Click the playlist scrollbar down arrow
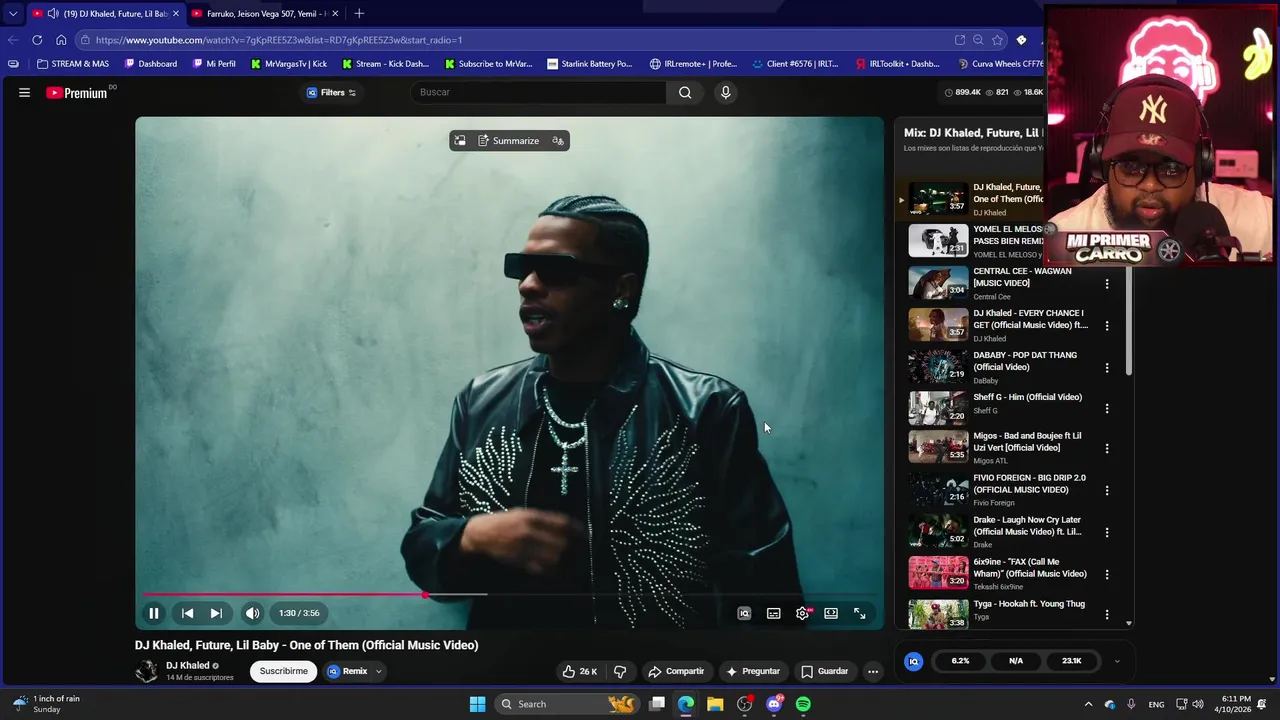Viewport: 1280px width, 720px height. (x=1129, y=623)
